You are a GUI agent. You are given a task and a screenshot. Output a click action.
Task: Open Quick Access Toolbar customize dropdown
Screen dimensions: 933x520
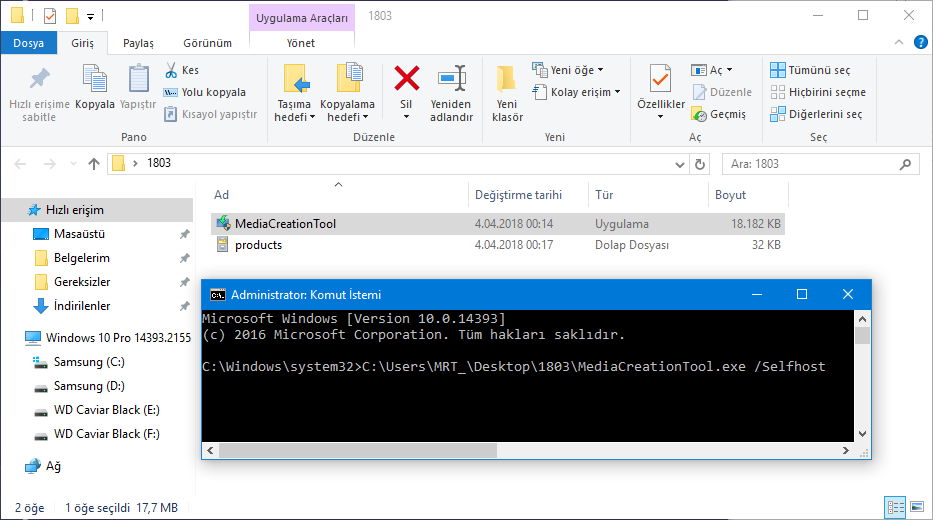click(x=90, y=17)
